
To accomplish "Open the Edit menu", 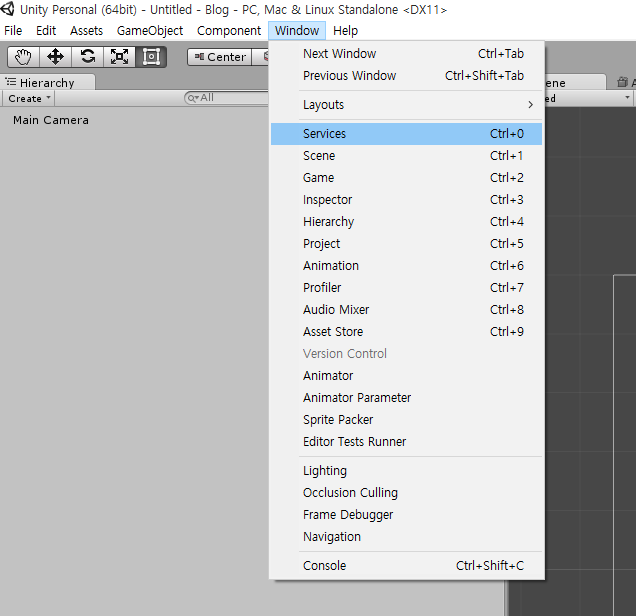I will click(46, 31).
